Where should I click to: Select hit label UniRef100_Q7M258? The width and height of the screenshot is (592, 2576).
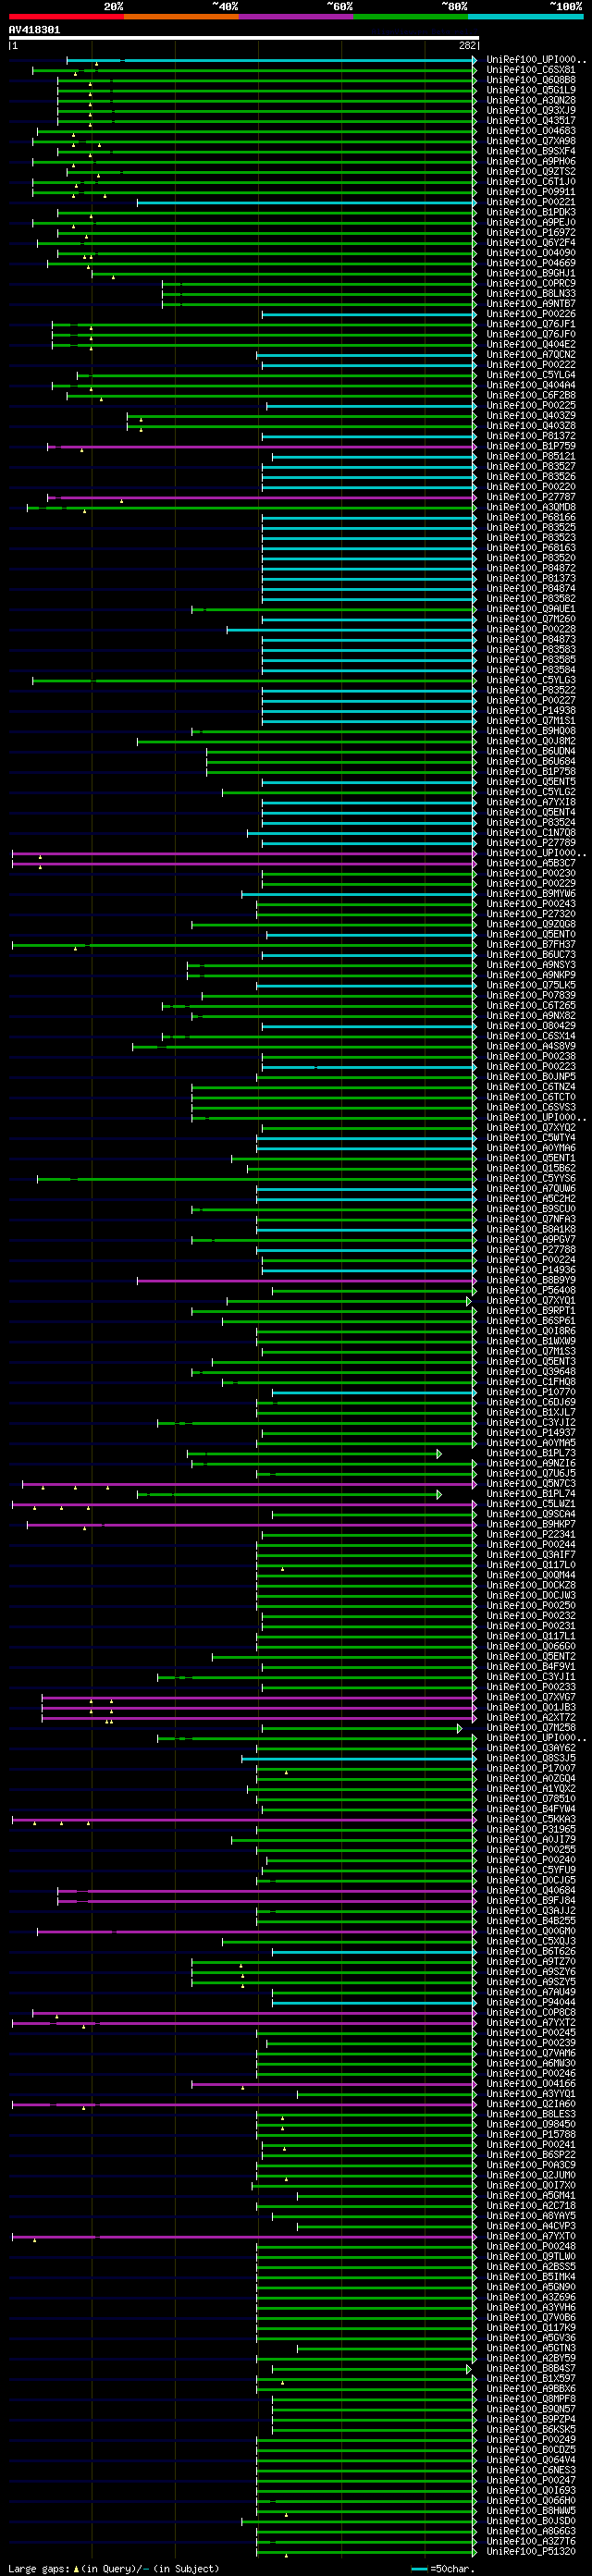[x=531, y=1727]
